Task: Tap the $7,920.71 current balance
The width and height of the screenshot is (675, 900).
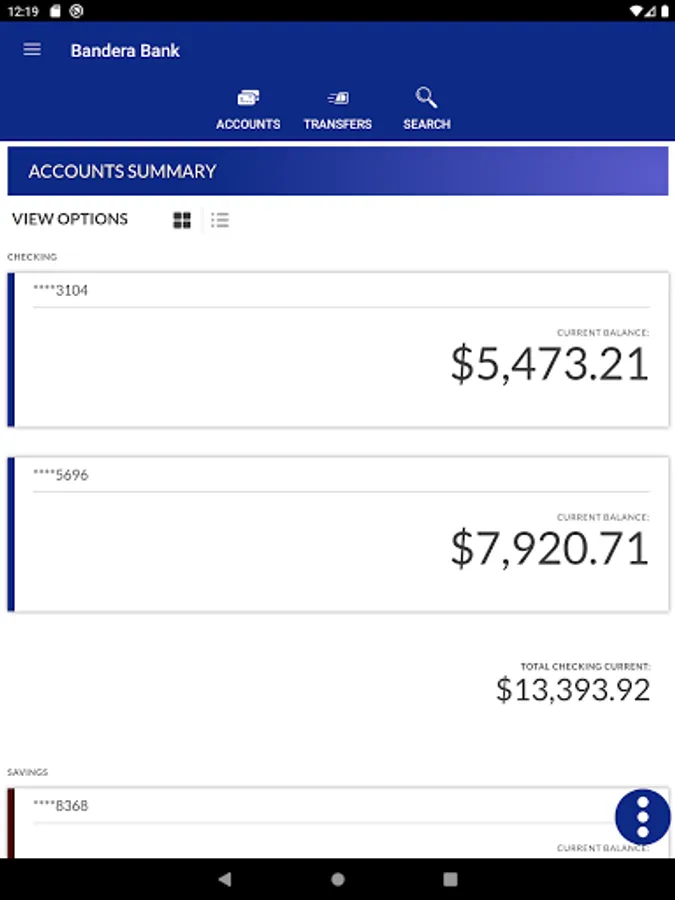Action: pyautogui.click(x=550, y=549)
